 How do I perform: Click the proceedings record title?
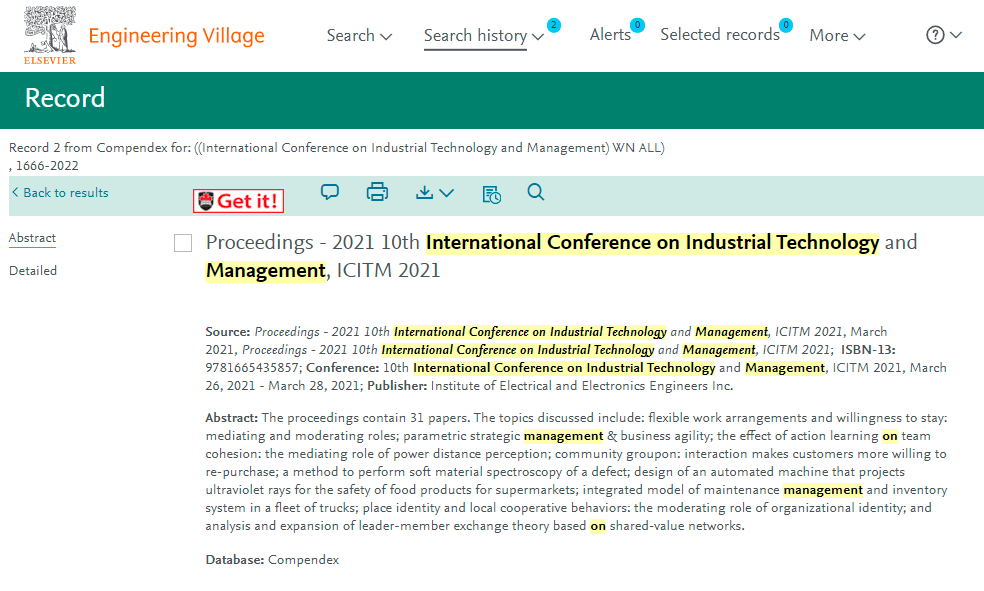point(561,256)
